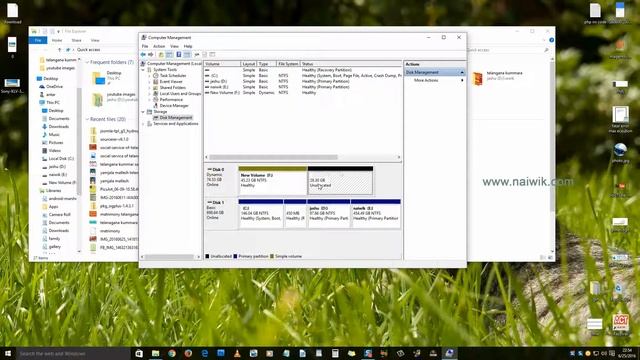Select Shared Folders in the tree
The image size is (640, 360).
tap(173, 88)
